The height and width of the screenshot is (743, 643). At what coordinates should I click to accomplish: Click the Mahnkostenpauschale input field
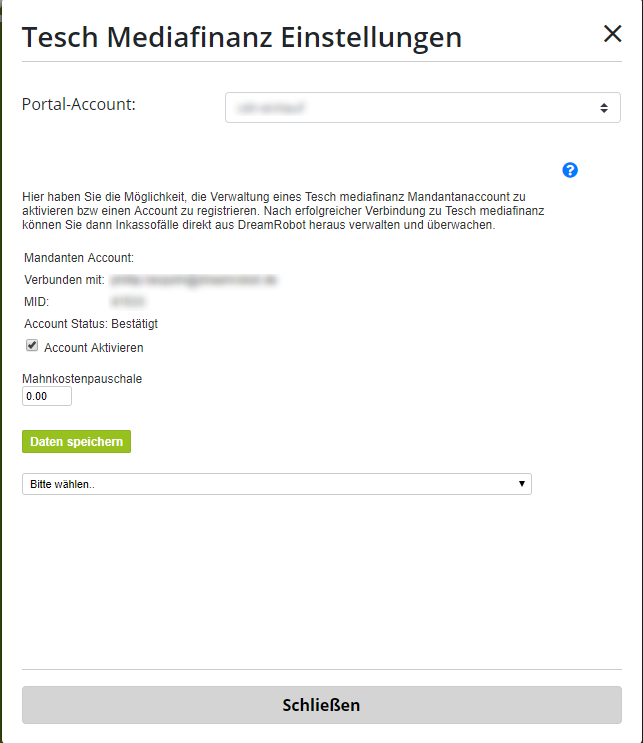[x=47, y=396]
